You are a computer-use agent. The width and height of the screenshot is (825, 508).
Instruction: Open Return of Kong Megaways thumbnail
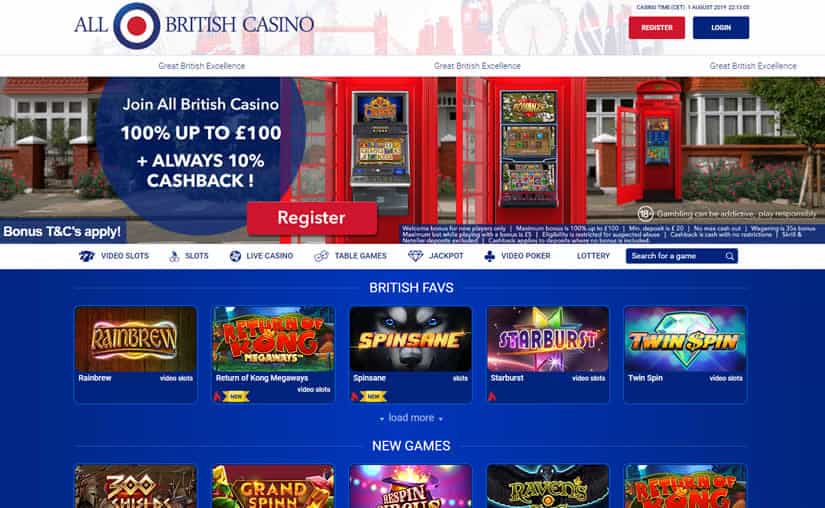pyautogui.click(x=273, y=340)
